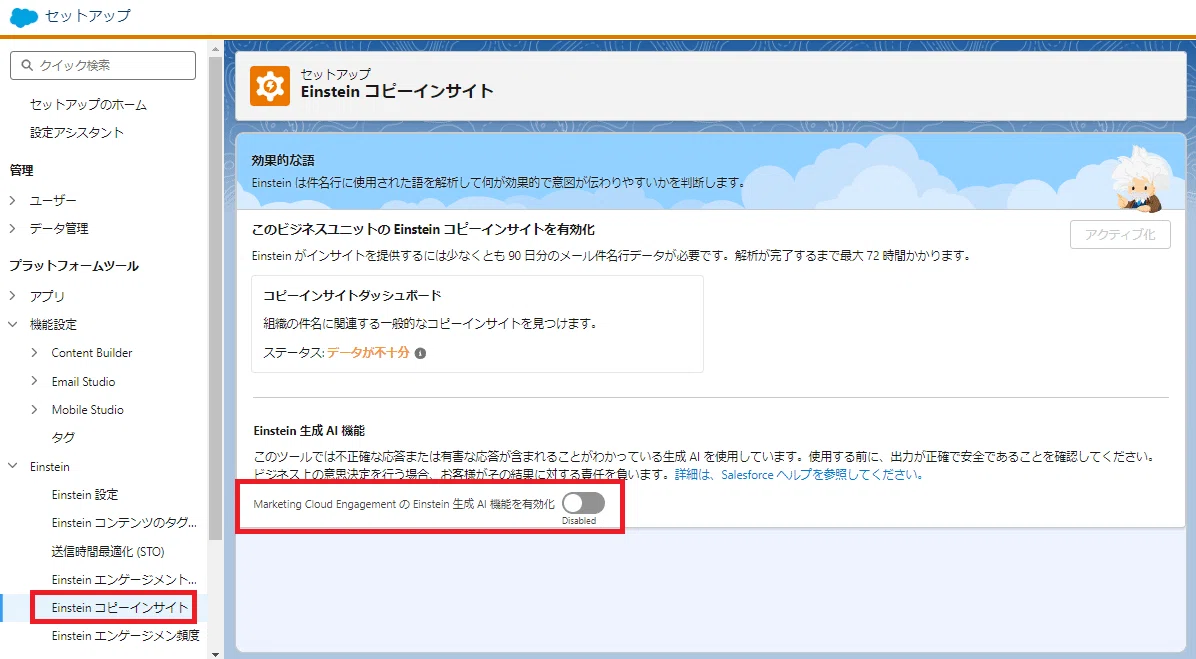Select Einstein コピーインサイト in sidebar
Image resolution: width=1196 pixels, height=659 pixels.
(120, 608)
